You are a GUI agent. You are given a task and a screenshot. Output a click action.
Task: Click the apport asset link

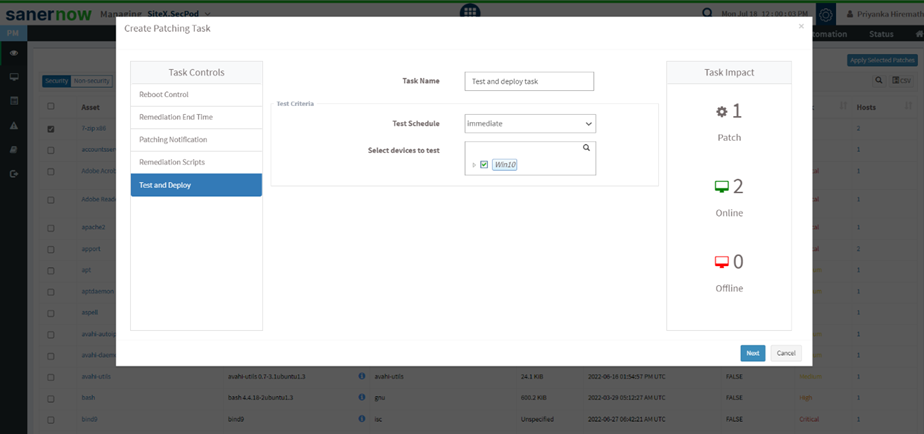91,248
